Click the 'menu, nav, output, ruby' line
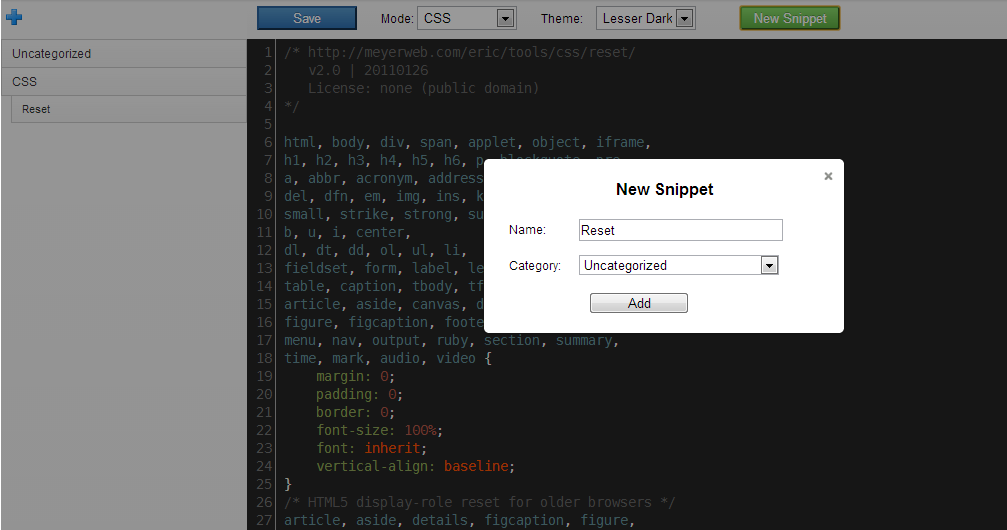 click(x=451, y=340)
